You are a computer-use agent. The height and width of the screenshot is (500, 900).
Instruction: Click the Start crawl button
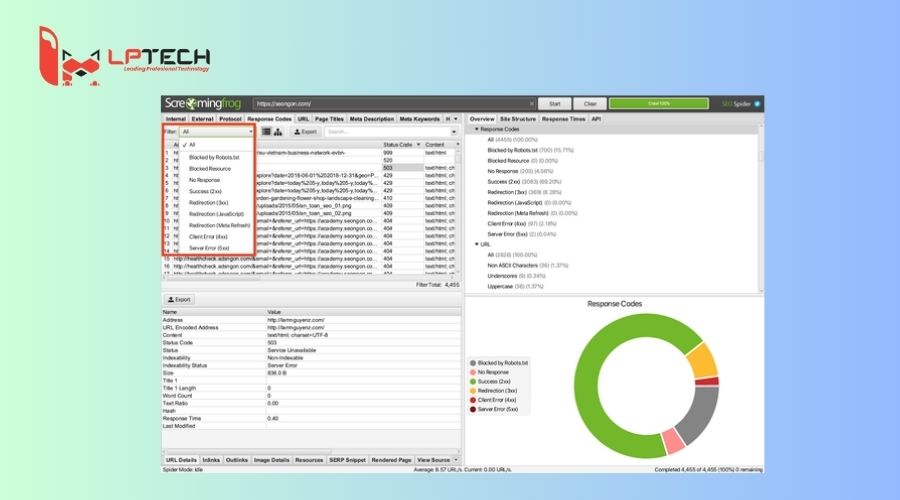pos(554,104)
